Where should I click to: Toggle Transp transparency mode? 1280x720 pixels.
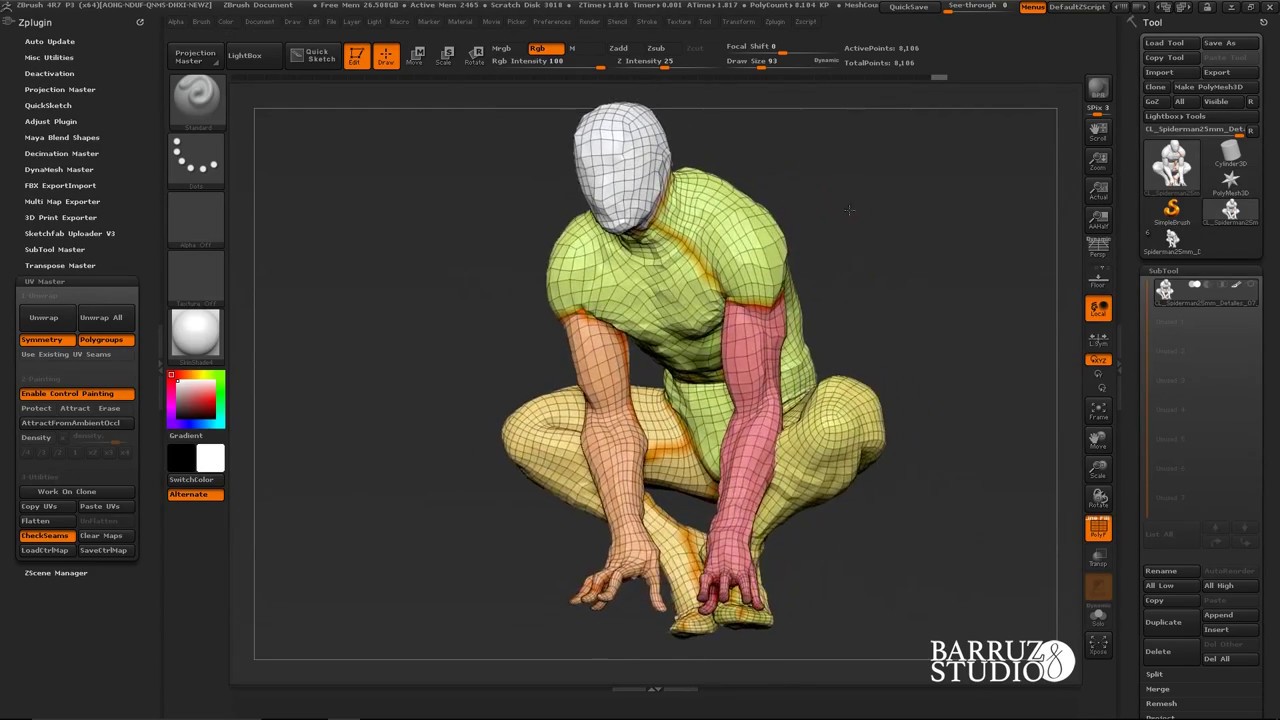click(x=1098, y=558)
